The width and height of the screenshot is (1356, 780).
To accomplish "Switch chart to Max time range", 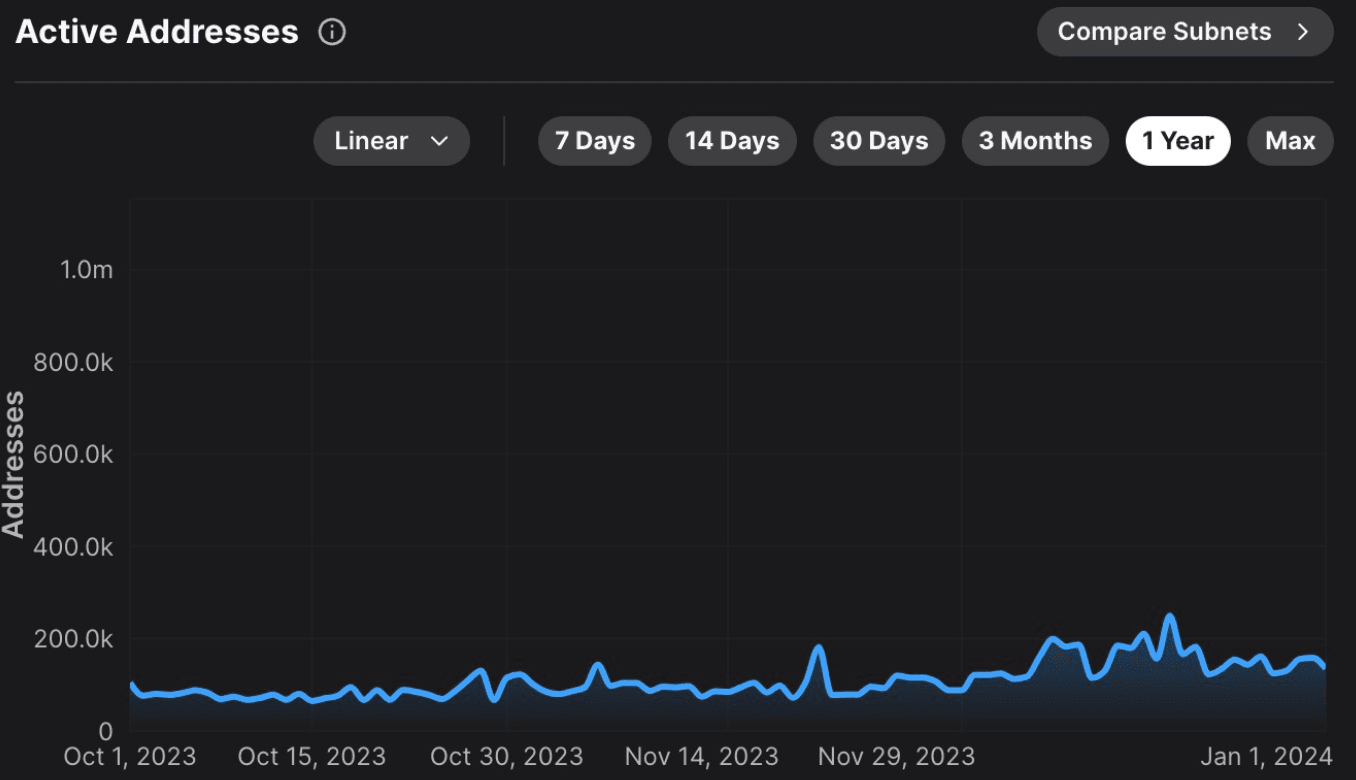I will (1290, 141).
